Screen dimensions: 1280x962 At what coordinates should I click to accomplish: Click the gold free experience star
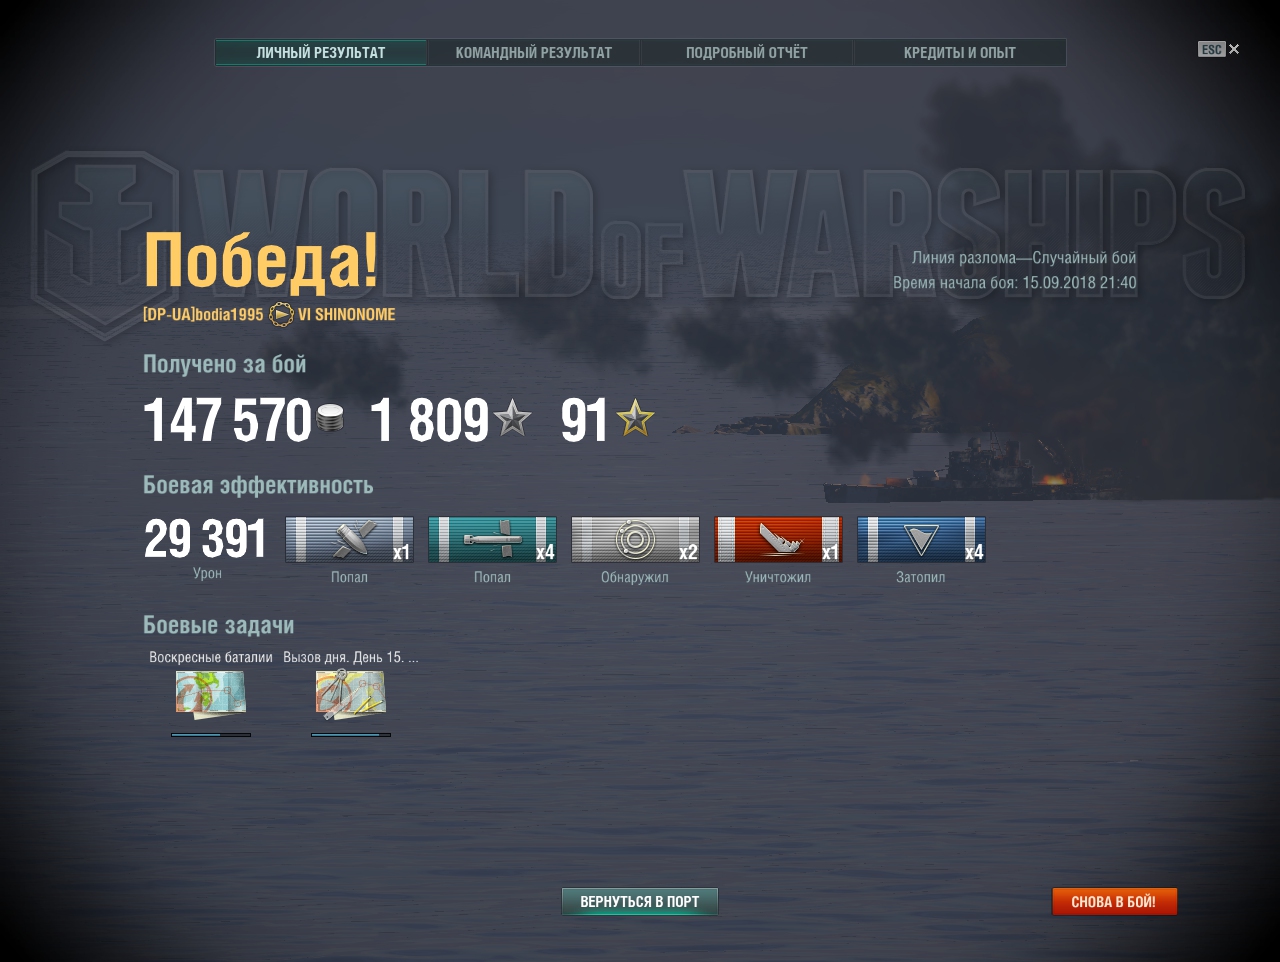click(635, 418)
